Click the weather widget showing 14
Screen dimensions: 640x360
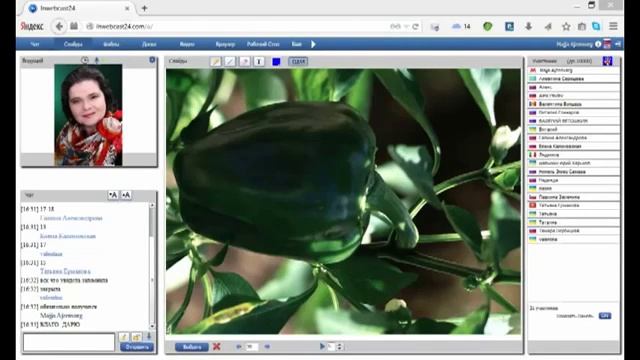pos(461,27)
